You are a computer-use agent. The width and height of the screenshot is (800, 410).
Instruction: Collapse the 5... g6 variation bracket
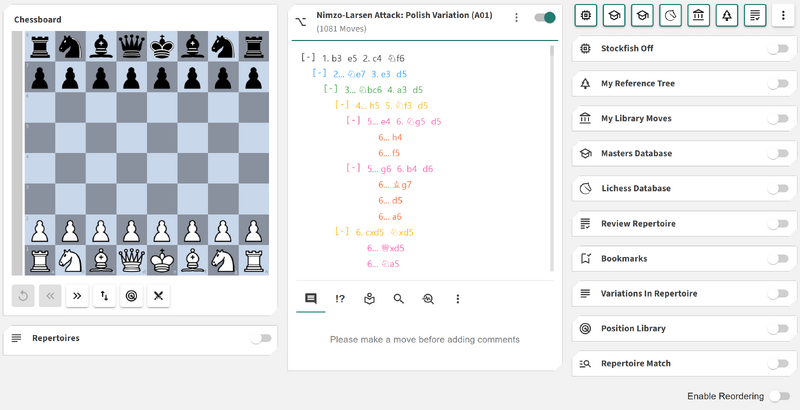[x=352, y=168]
